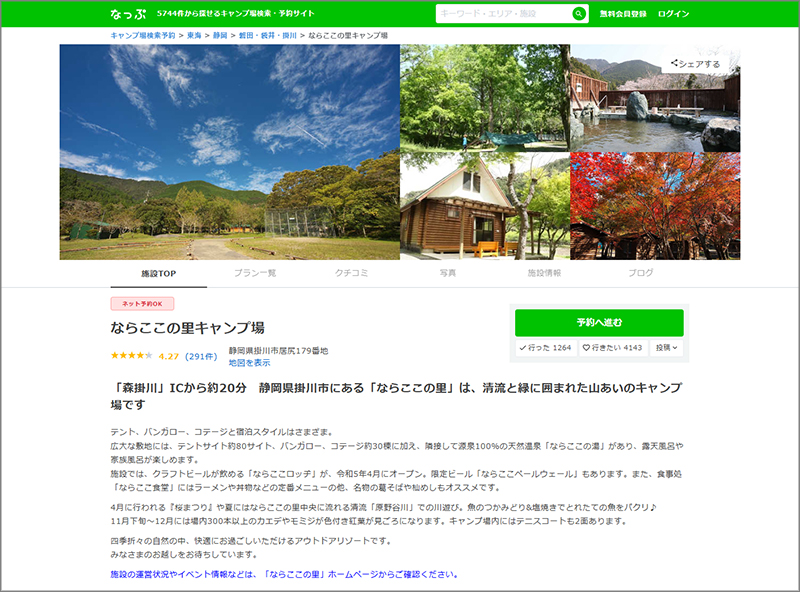800x592 pixels.
Task: Mark visited with 行った checkmark button
Action: tap(546, 348)
